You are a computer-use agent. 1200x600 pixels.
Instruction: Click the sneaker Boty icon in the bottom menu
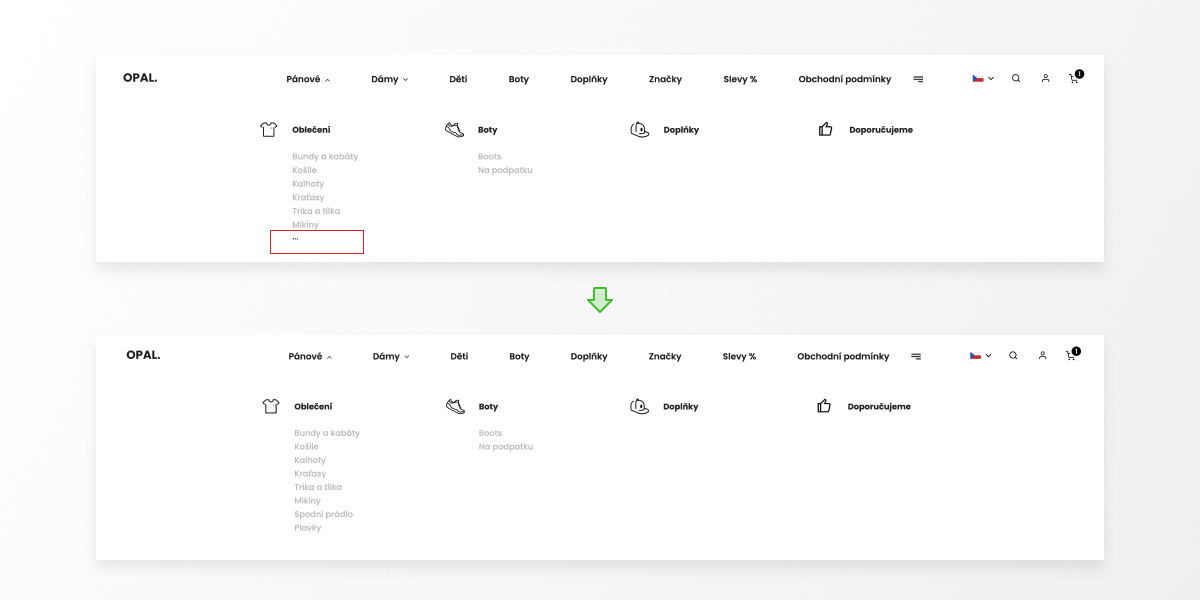(x=455, y=406)
